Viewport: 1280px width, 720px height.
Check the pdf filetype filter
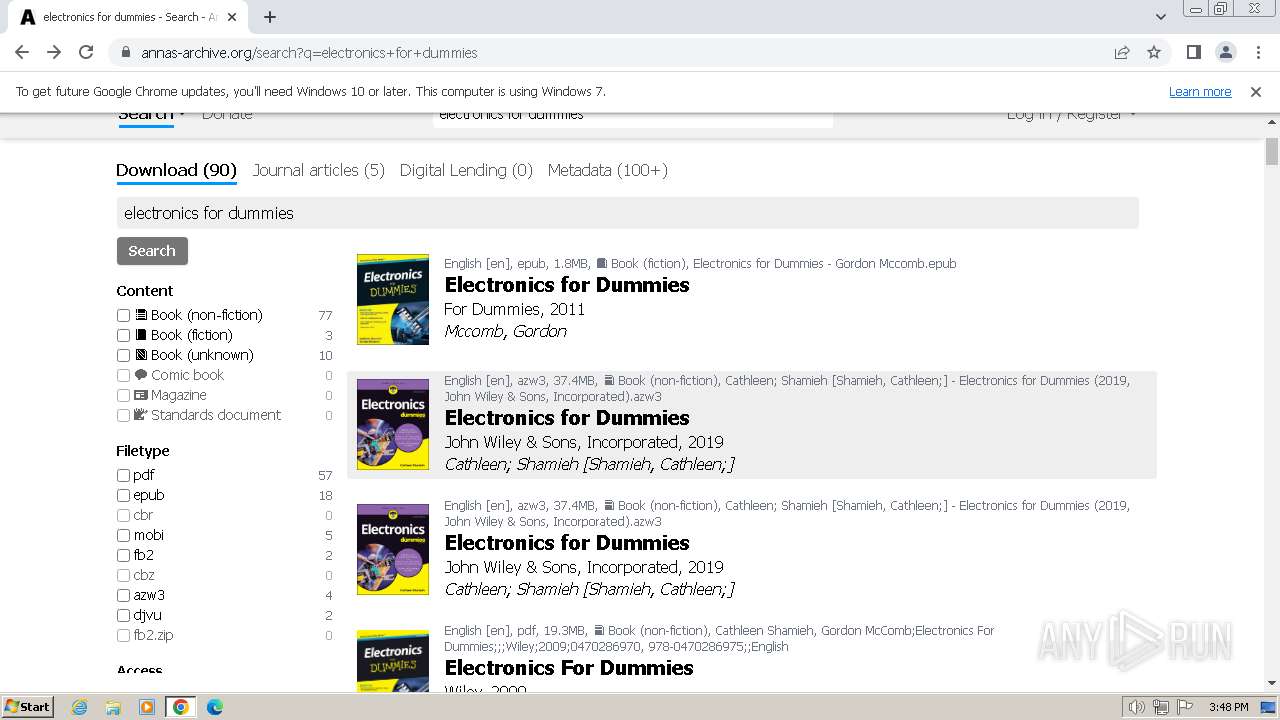(123, 475)
